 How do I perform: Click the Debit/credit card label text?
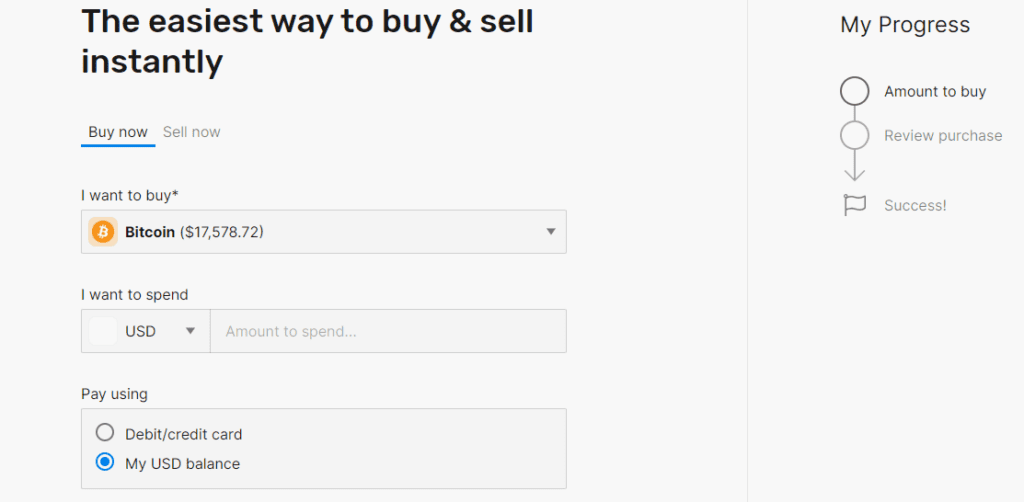pos(183,434)
